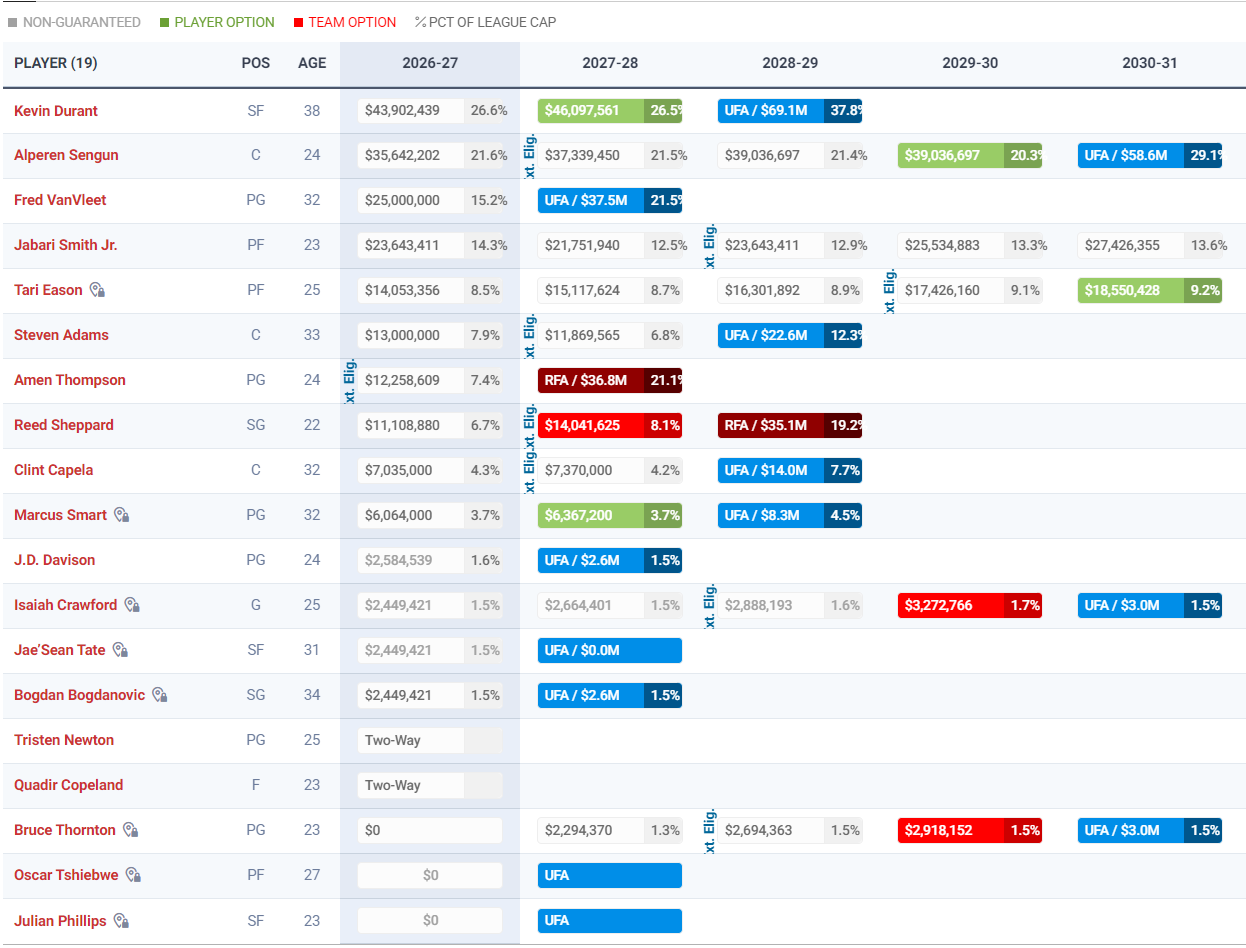This screenshot has width=1246, height=948.
Task: Click Durant's green $46,097,561 player option
Action: click(x=610, y=111)
